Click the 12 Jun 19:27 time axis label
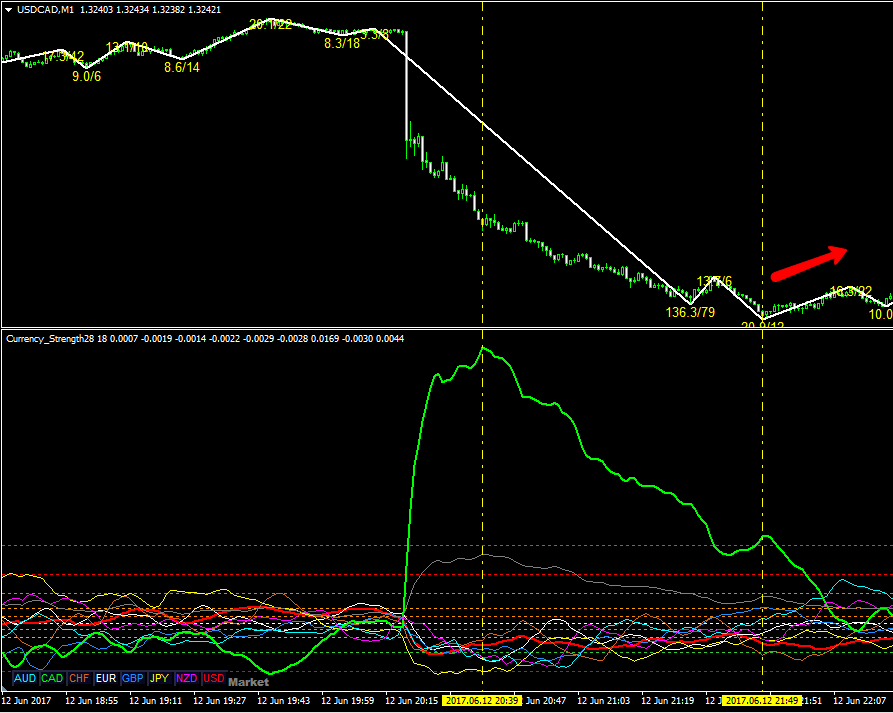This screenshot has width=893, height=713. coord(219,700)
